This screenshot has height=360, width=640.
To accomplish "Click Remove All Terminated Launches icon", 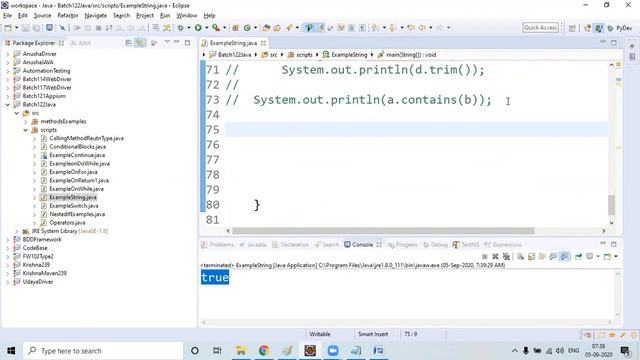I will pyautogui.click(x=506, y=256).
